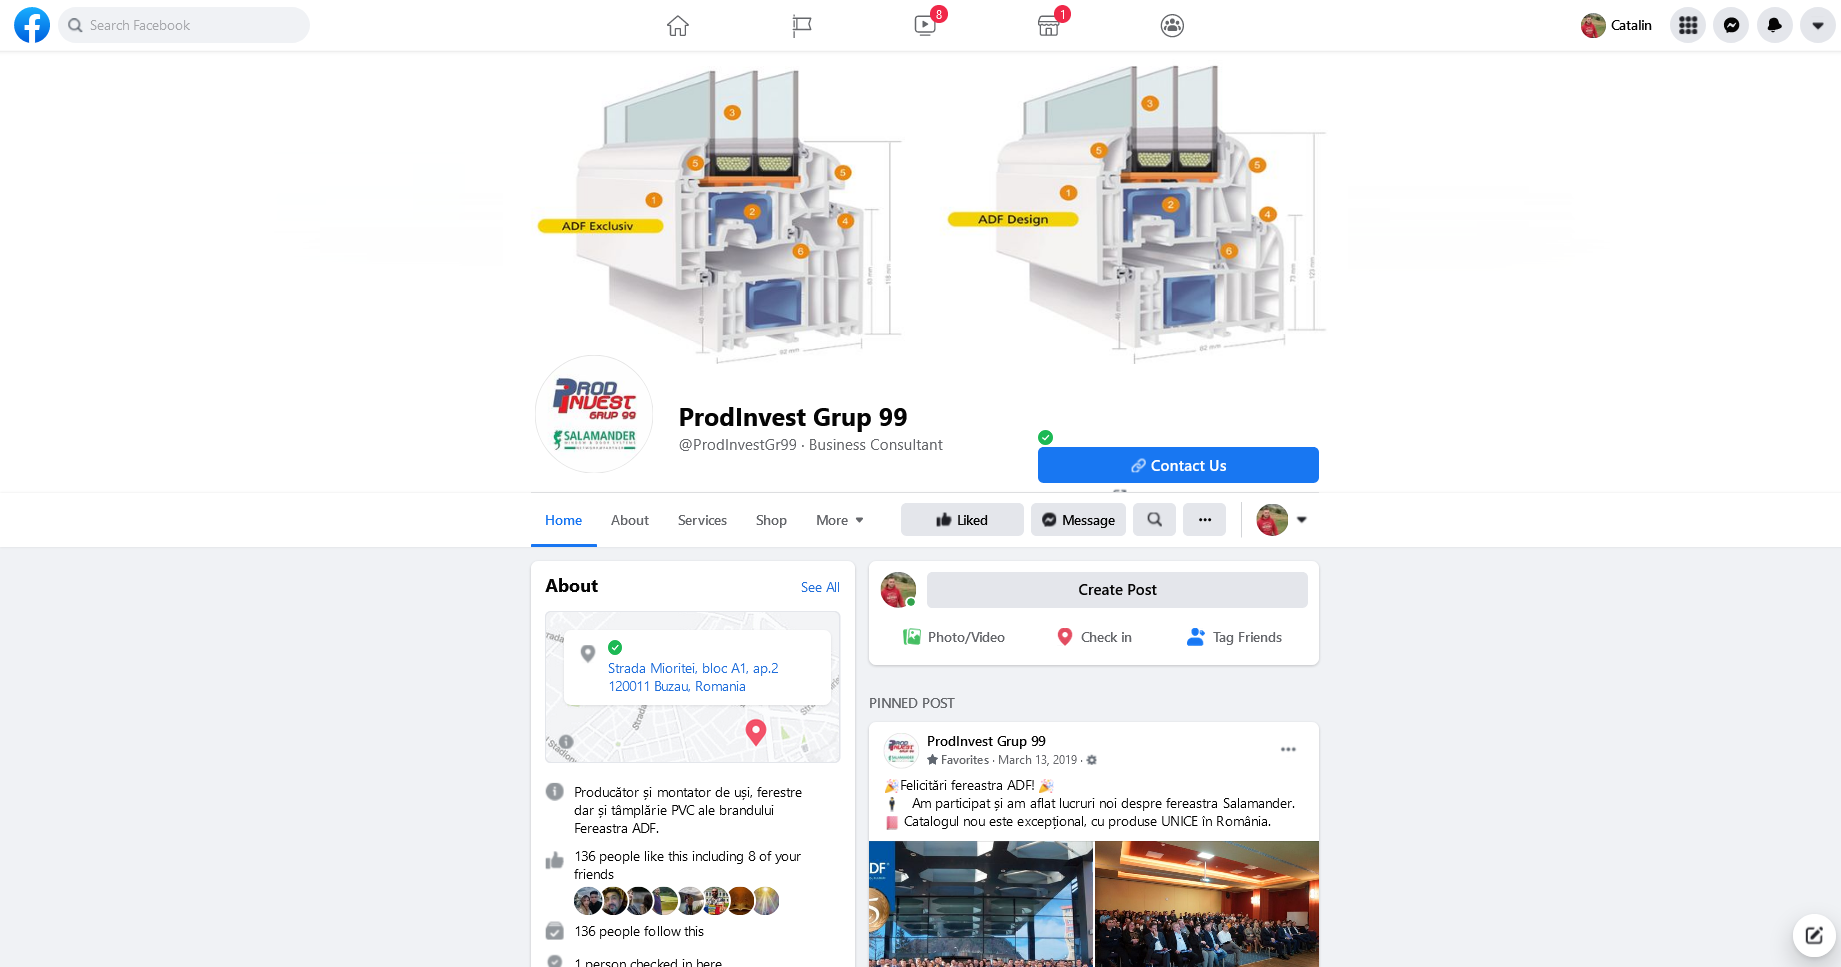Image resolution: width=1841 pixels, height=967 pixels.
Task: Open the apps grid menu icon
Action: (1688, 25)
